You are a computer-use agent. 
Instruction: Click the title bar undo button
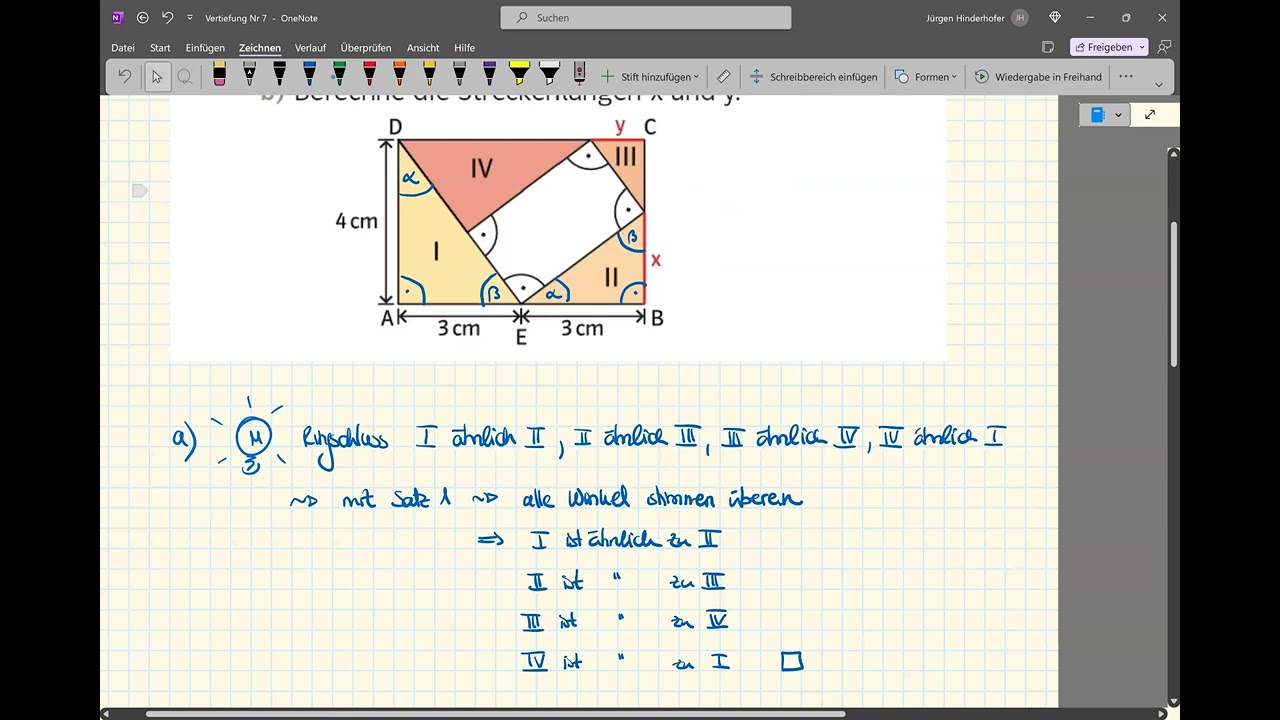pos(168,18)
